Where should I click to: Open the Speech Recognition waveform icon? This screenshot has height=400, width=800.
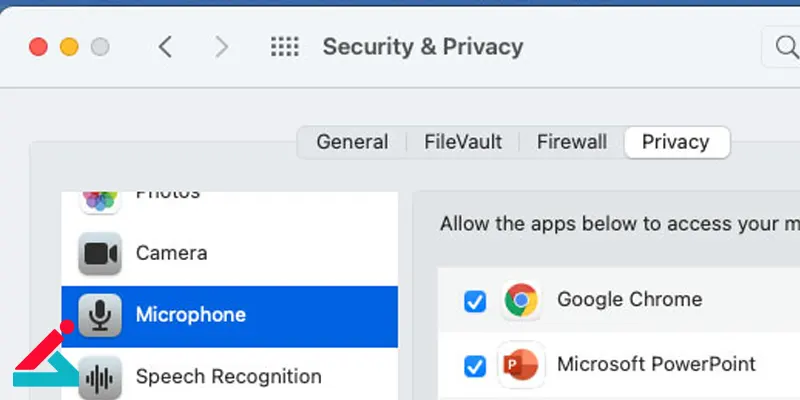click(100, 378)
